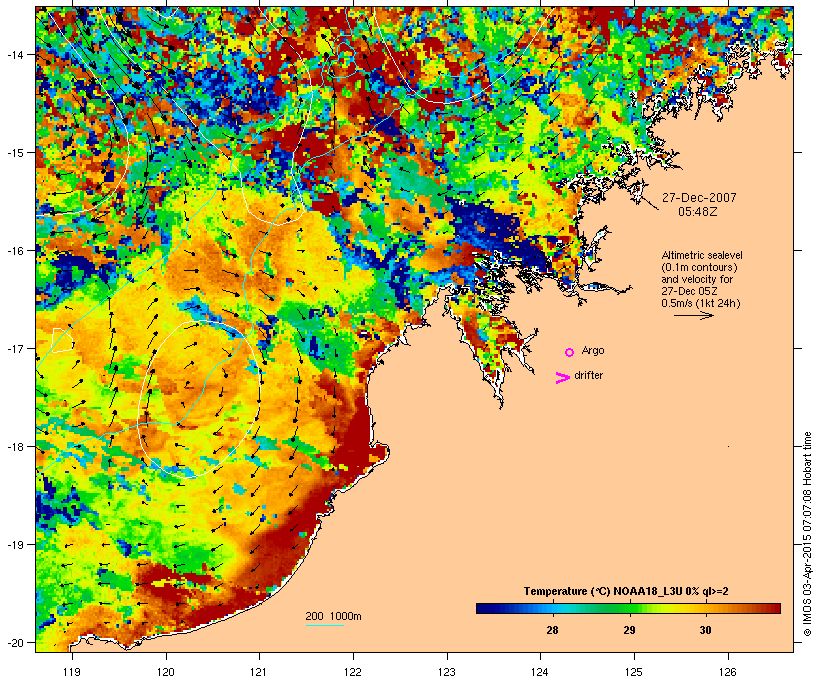Click the 'Altimetric sealevel' legend text
The width and height of the screenshot is (820, 680).
tap(702, 255)
